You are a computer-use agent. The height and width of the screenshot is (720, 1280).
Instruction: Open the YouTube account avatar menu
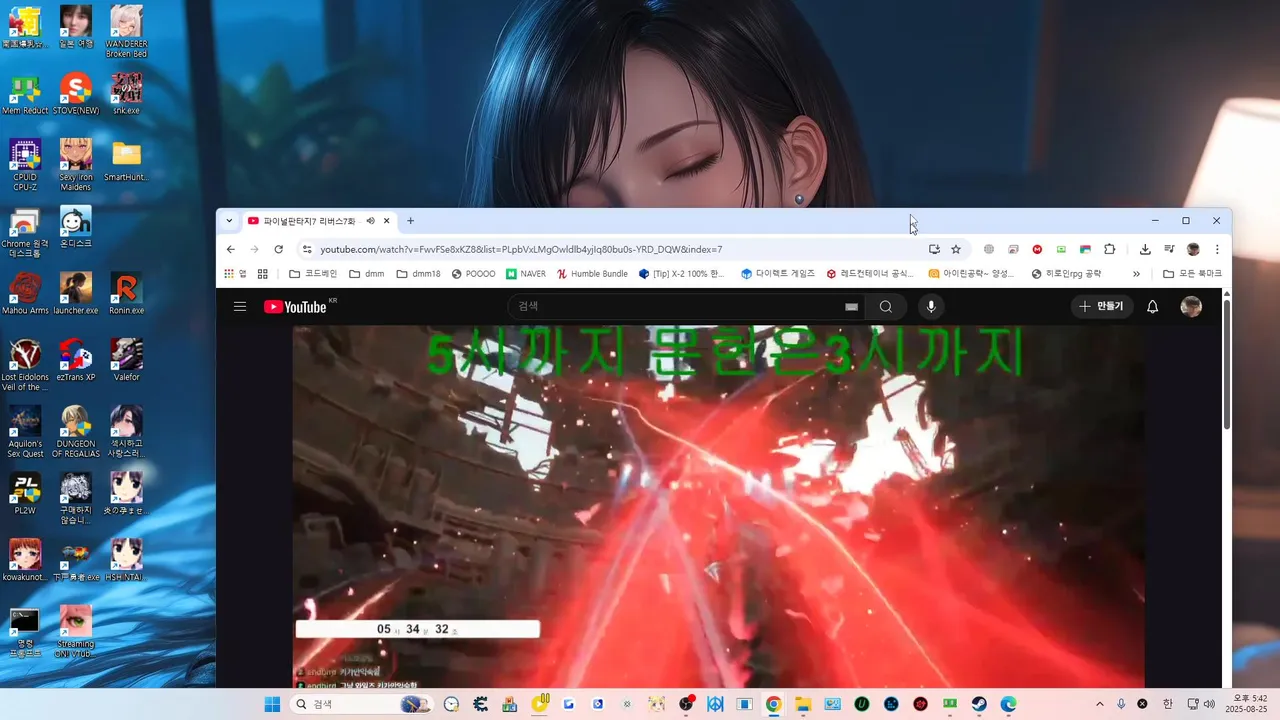1191,307
